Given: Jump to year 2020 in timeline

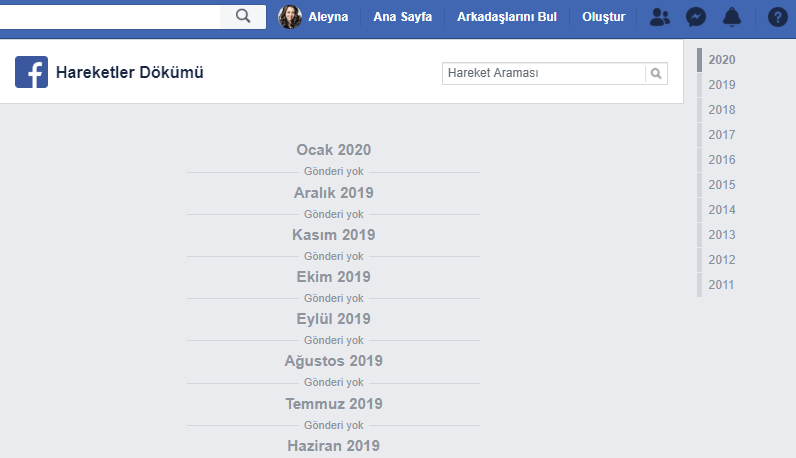Looking at the screenshot, I should [721, 60].
